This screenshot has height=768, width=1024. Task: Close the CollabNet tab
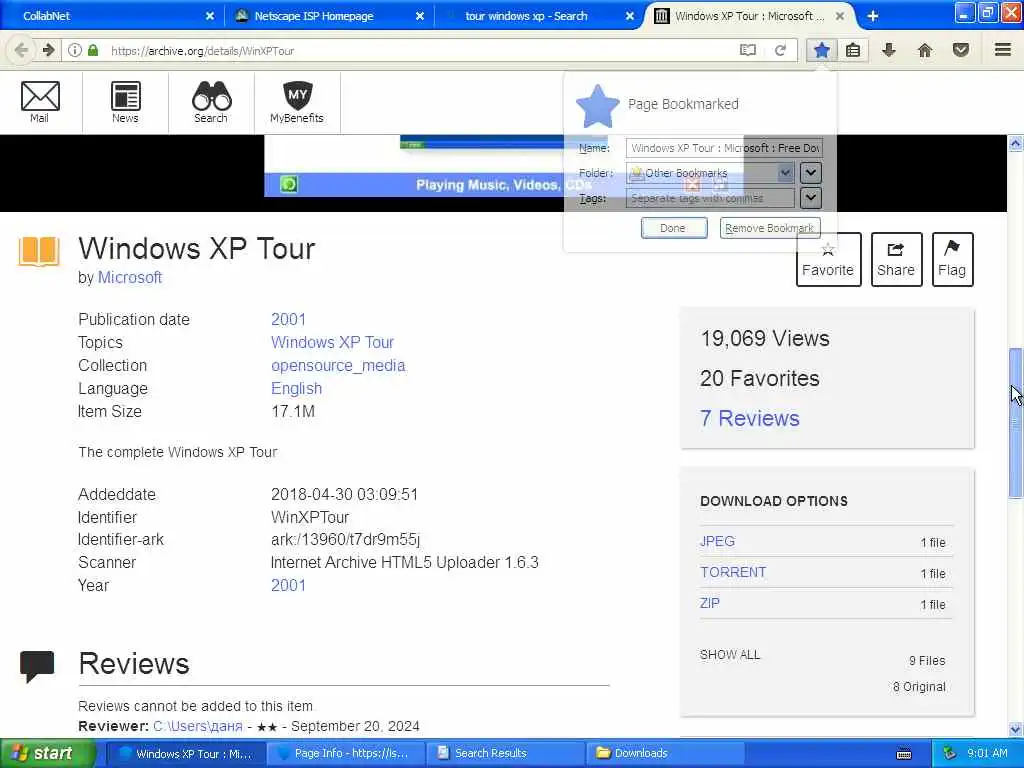pos(210,16)
